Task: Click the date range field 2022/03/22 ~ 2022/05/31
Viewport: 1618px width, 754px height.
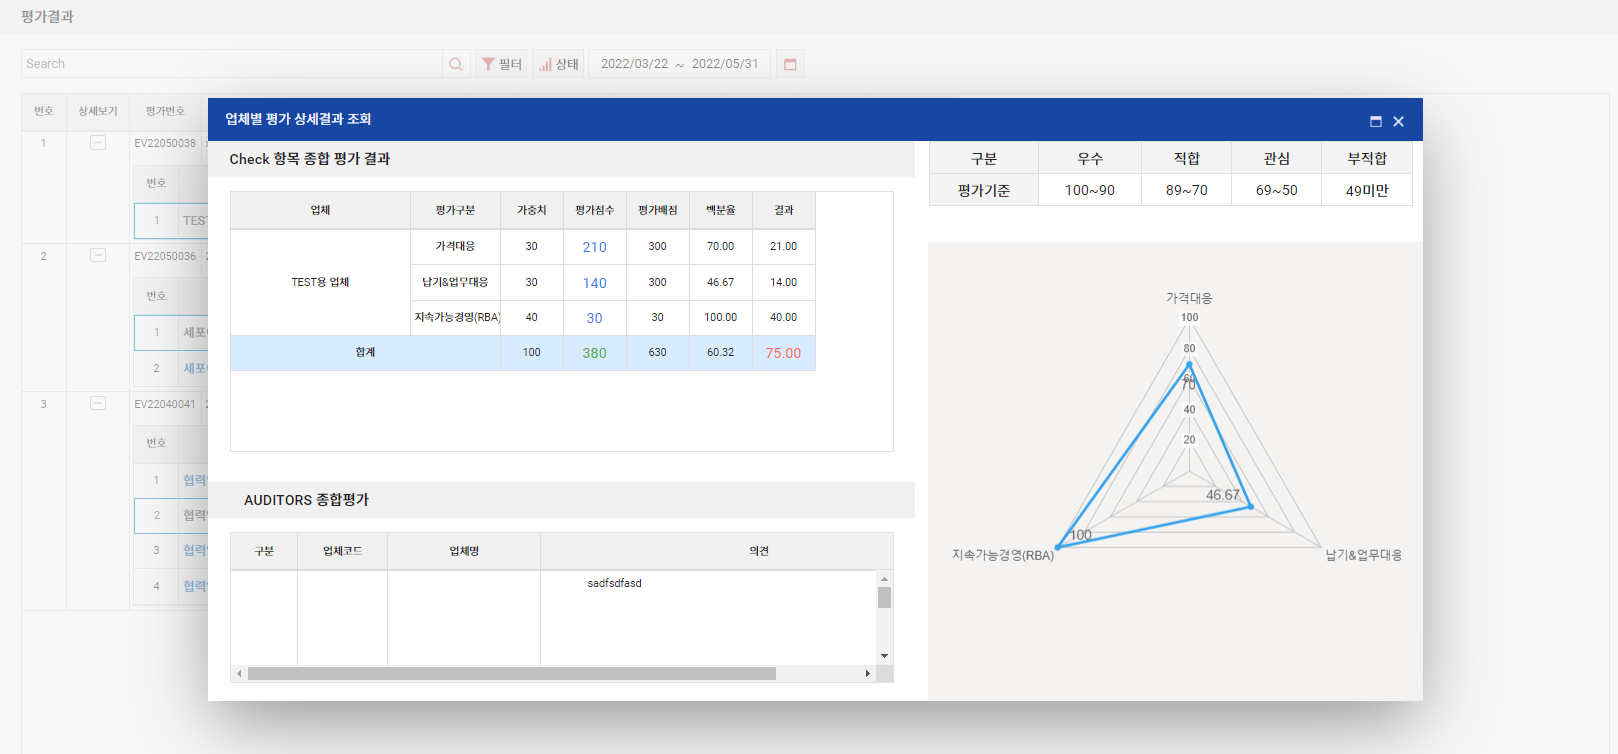Action: click(680, 64)
